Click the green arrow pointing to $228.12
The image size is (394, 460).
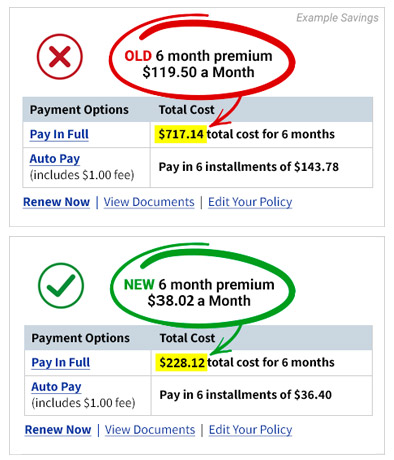click(x=227, y=339)
